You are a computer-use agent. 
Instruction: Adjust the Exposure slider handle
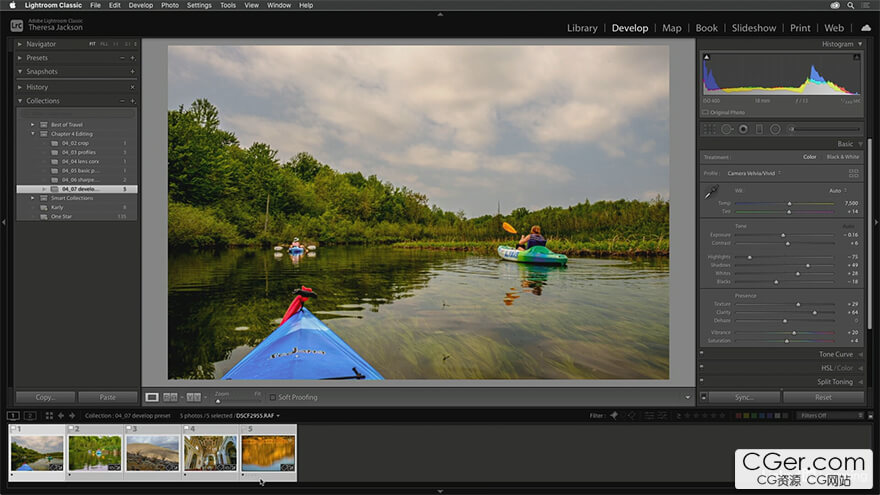coord(785,235)
